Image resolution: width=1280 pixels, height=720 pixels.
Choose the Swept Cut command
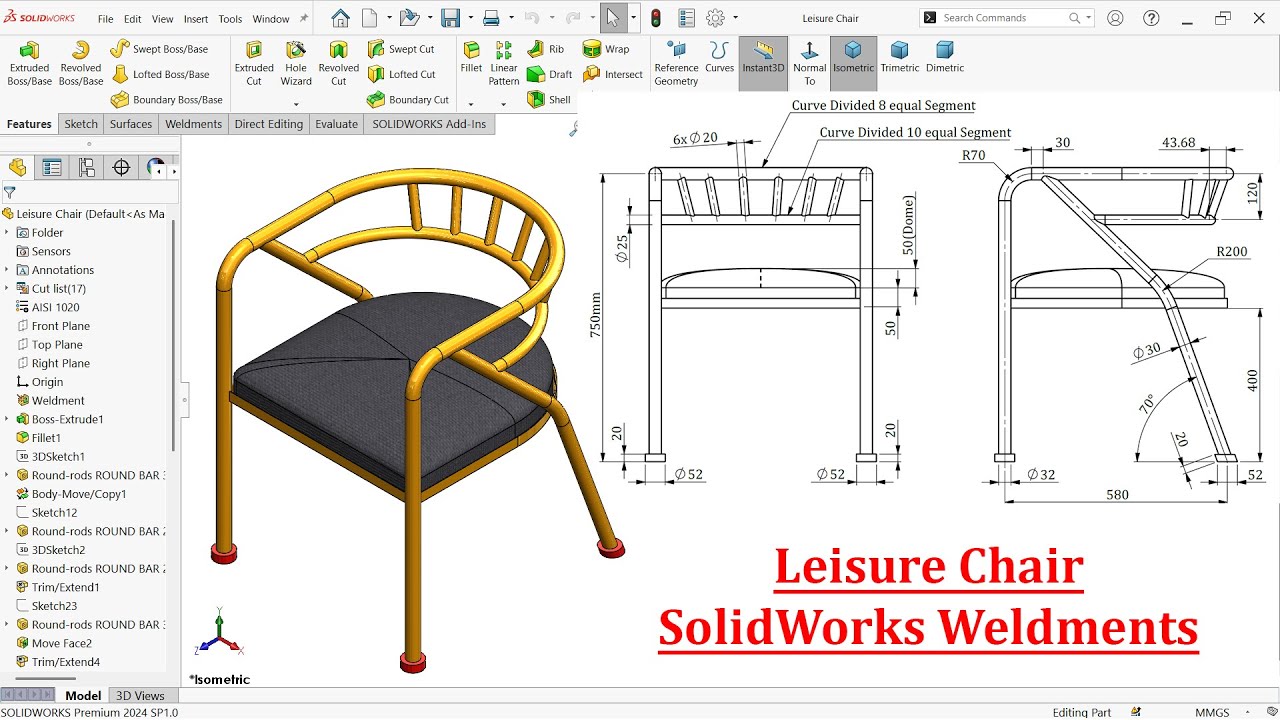click(x=400, y=49)
